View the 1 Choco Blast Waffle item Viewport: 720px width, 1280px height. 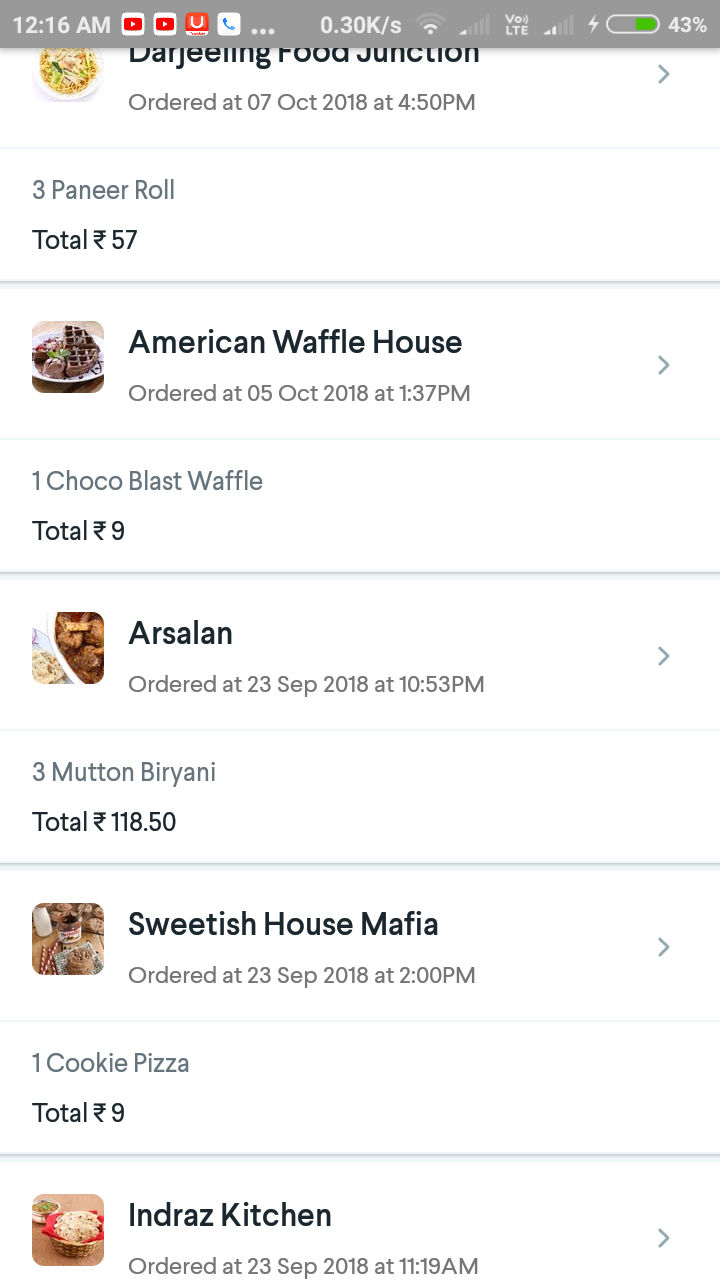pos(147,481)
